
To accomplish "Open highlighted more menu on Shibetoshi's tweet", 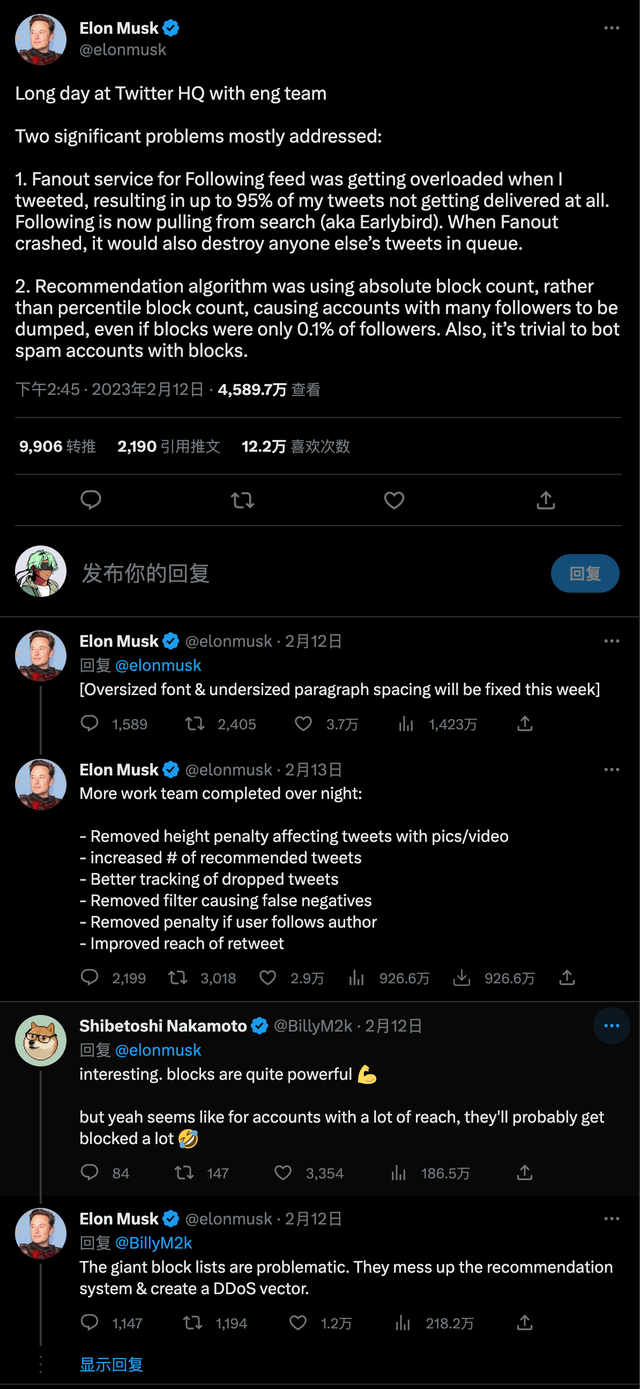I will point(612,1026).
